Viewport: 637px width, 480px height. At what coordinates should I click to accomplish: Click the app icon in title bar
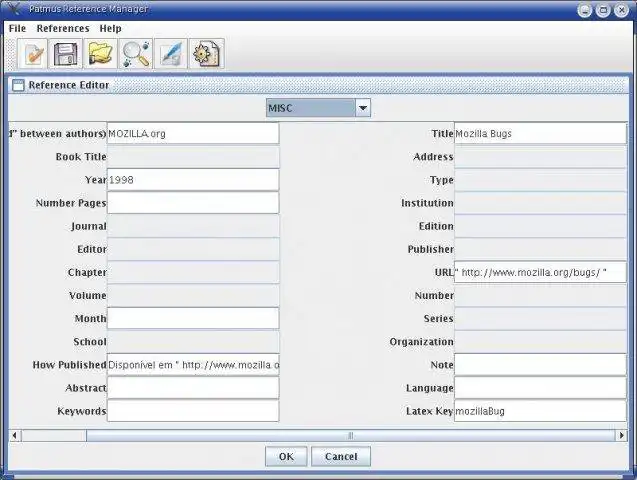point(14,8)
